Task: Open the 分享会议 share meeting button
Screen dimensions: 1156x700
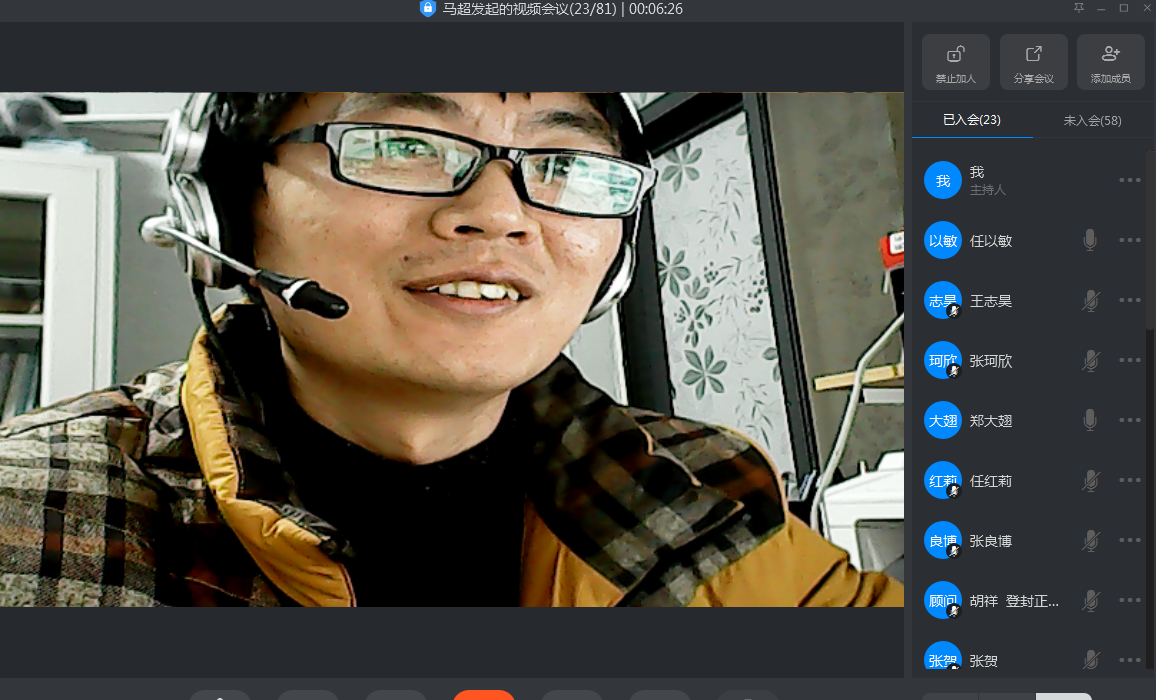Action: pos(1034,62)
